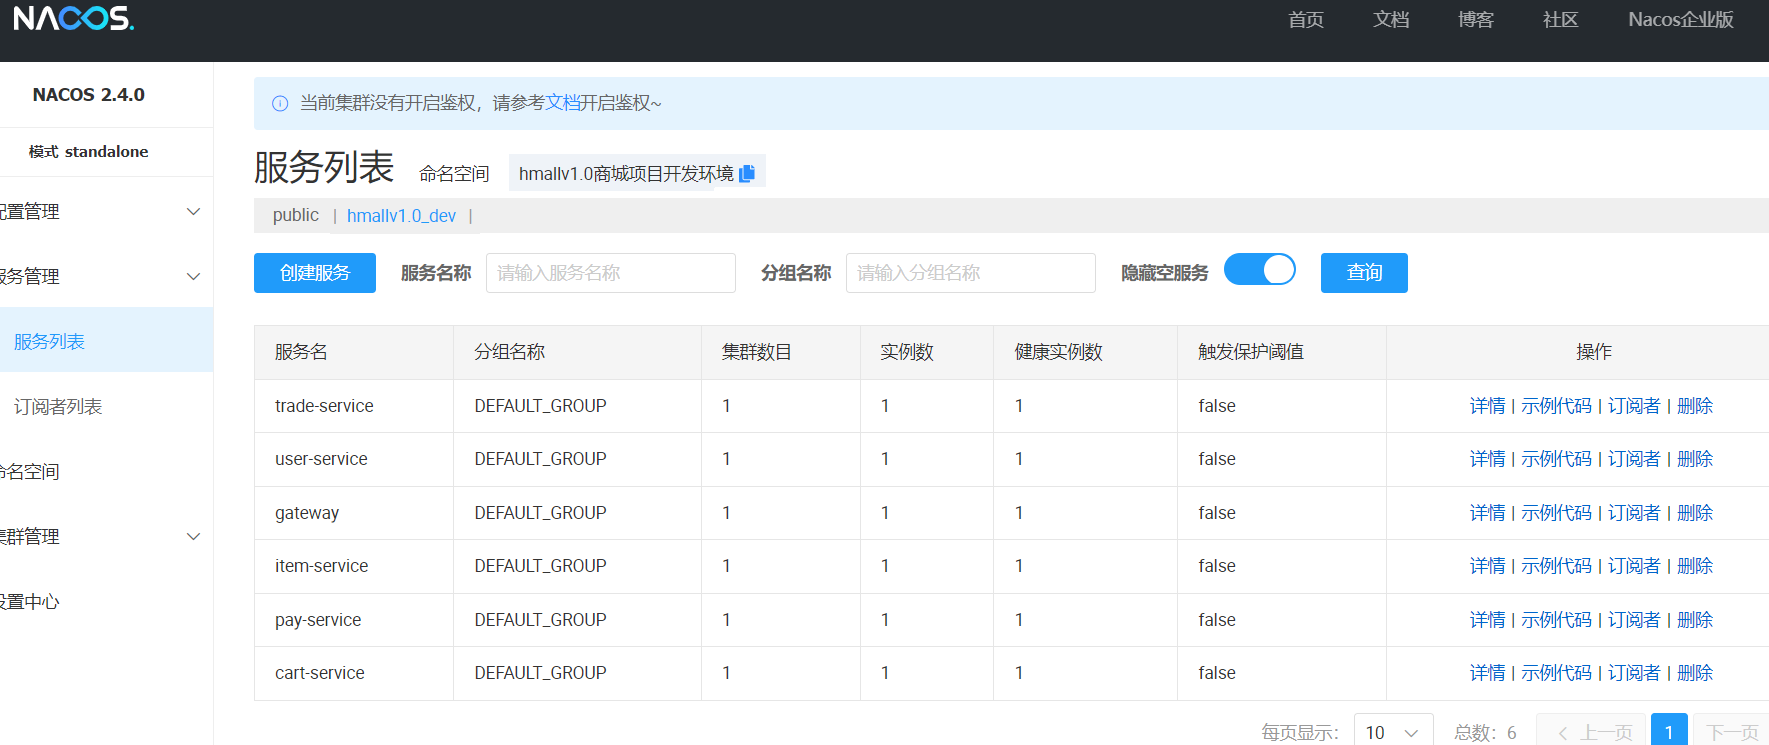1769x745 pixels.
Task: View 示例代码 for item-service
Action: [x=1556, y=566]
